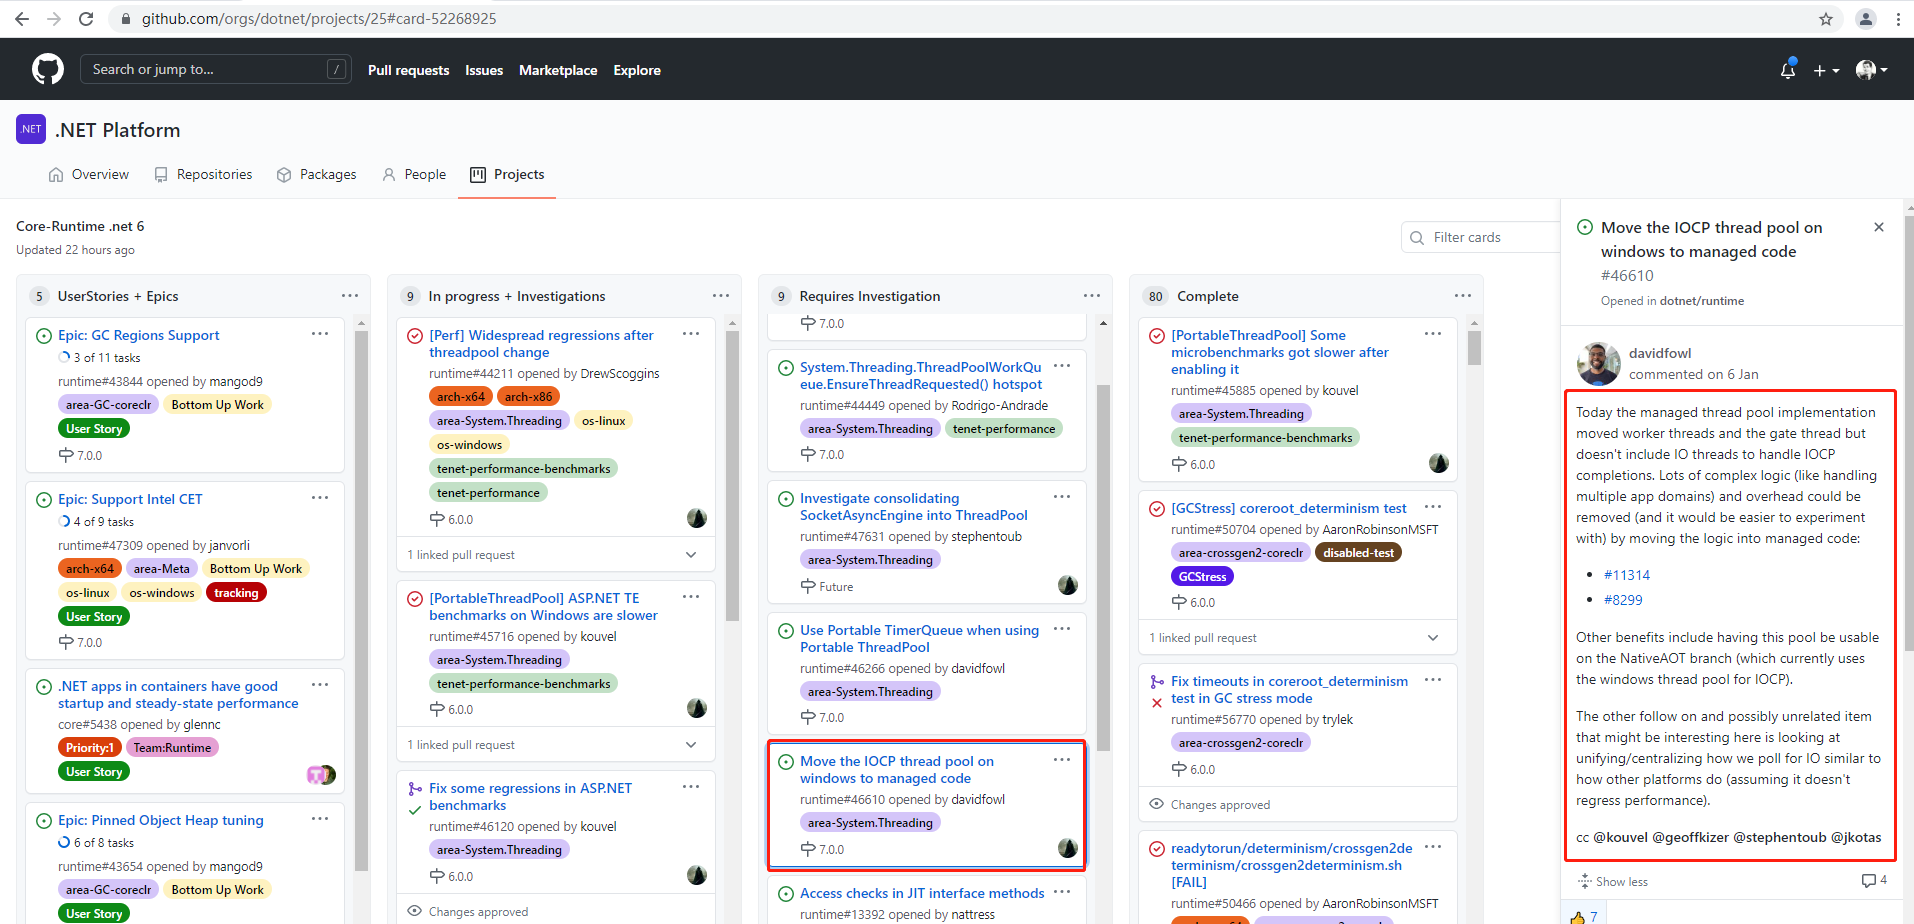Open linked issue #8299 in the comment
The width and height of the screenshot is (1914, 924).
pos(1623,600)
